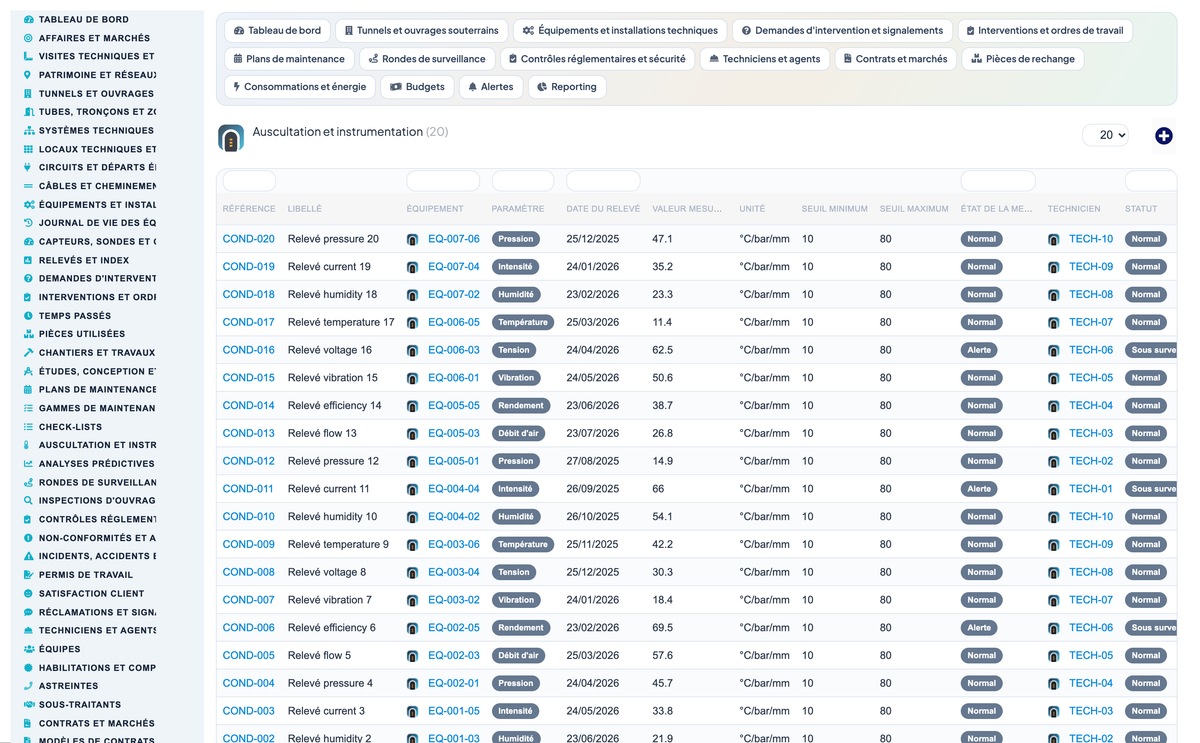Switch to Tunnels et ouvrages souterrains tab

[x=422, y=30]
